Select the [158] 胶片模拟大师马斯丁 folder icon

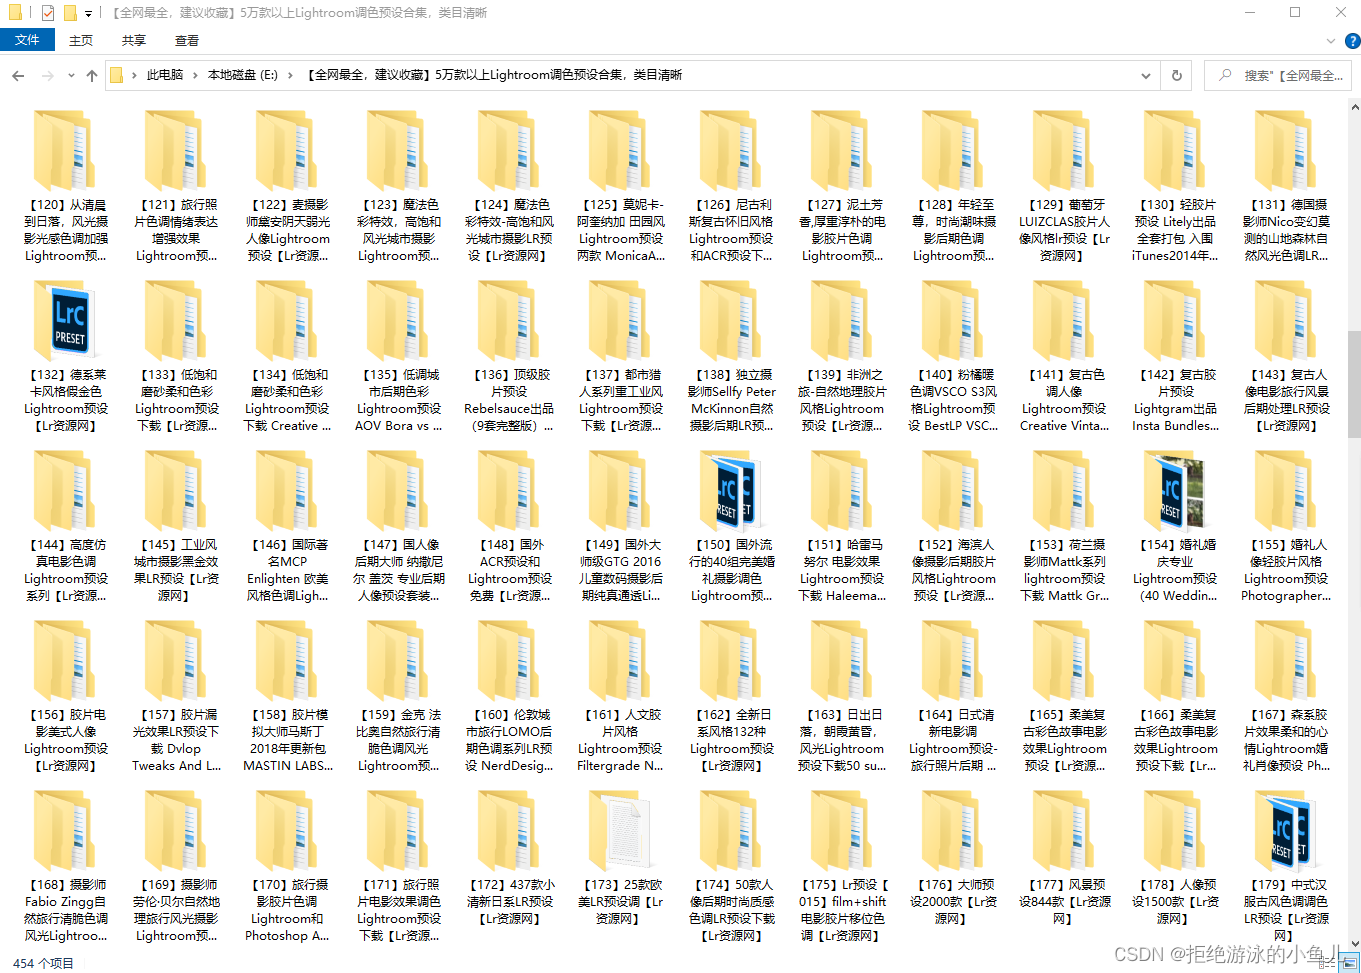pos(288,661)
